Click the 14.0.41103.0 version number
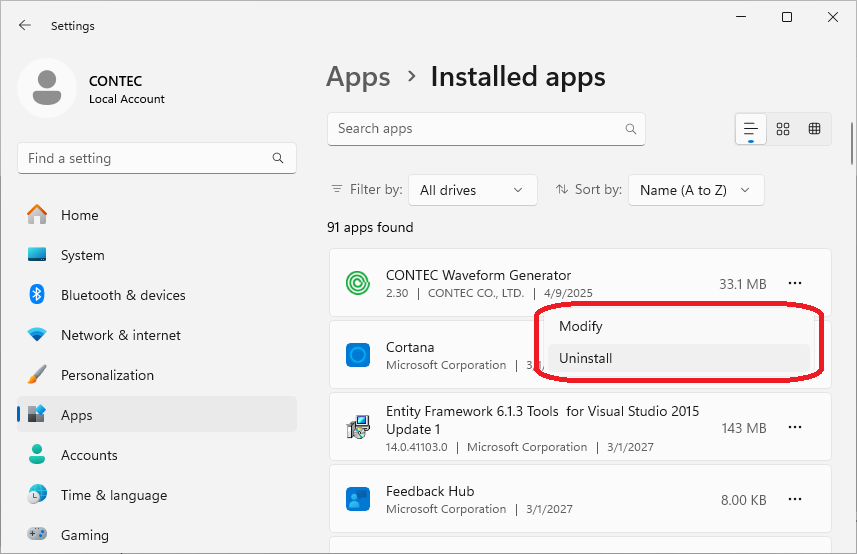 coord(416,447)
